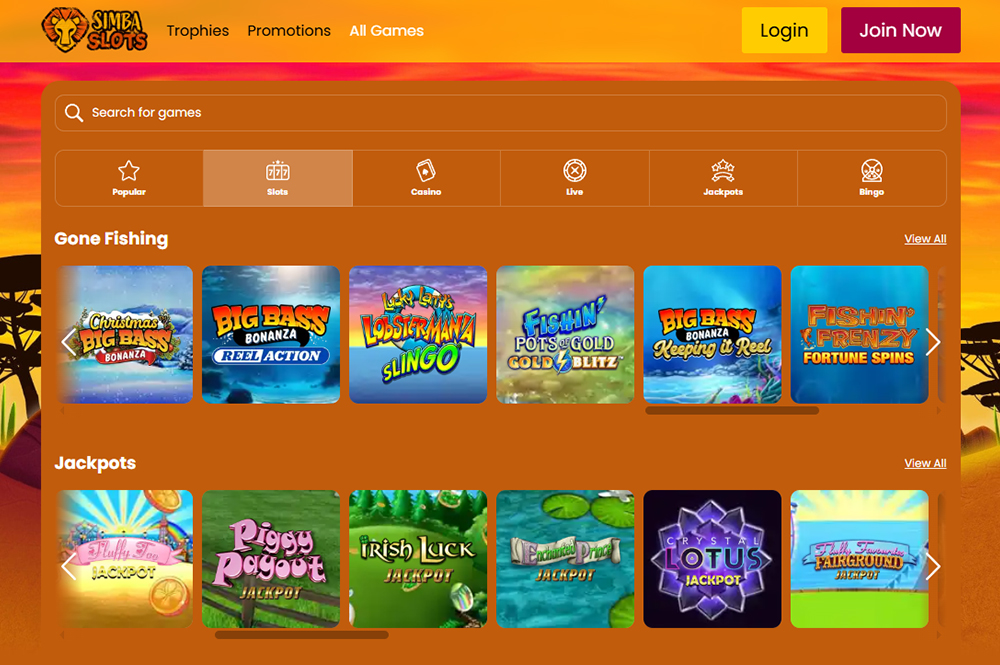This screenshot has width=1000, height=665.
Task: Click the search magnifier icon
Action: click(74, 113)
